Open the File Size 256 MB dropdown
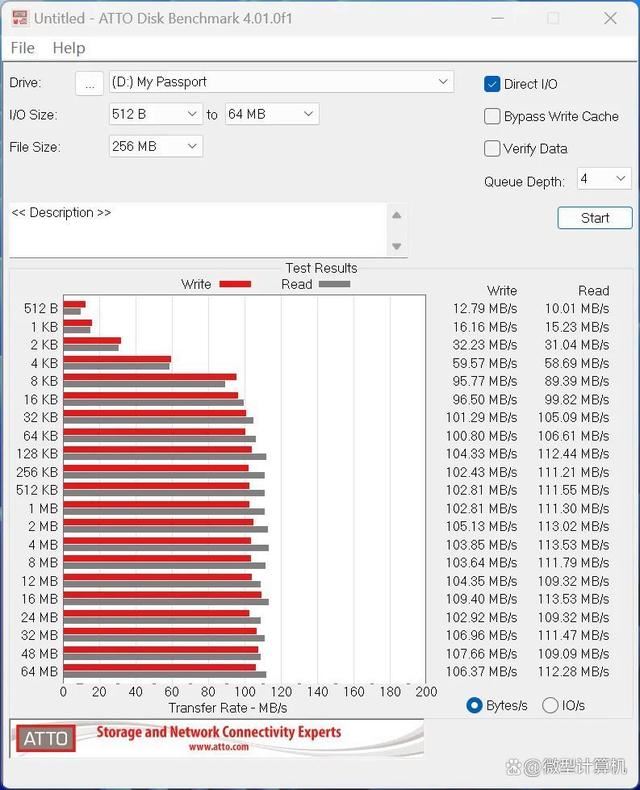 tap(155, 146)
